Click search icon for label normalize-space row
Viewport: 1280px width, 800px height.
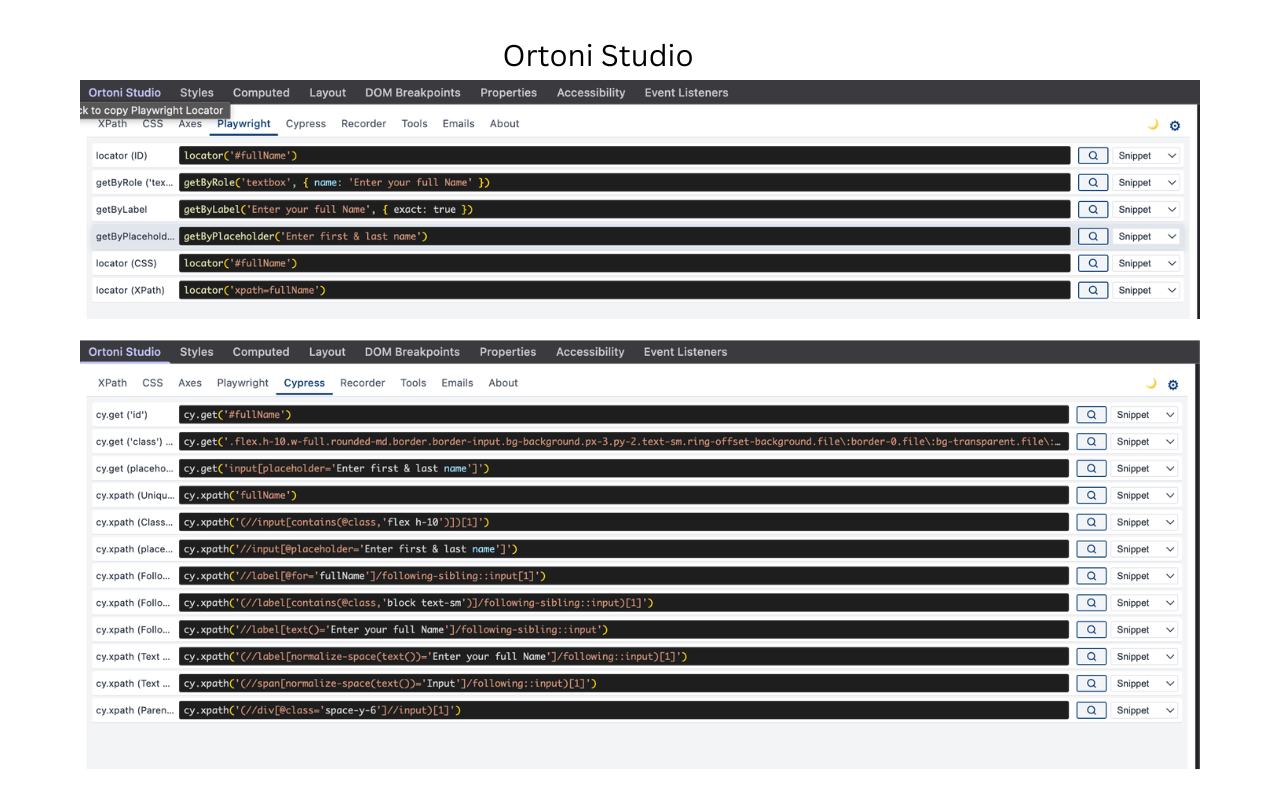[1091, 658]
